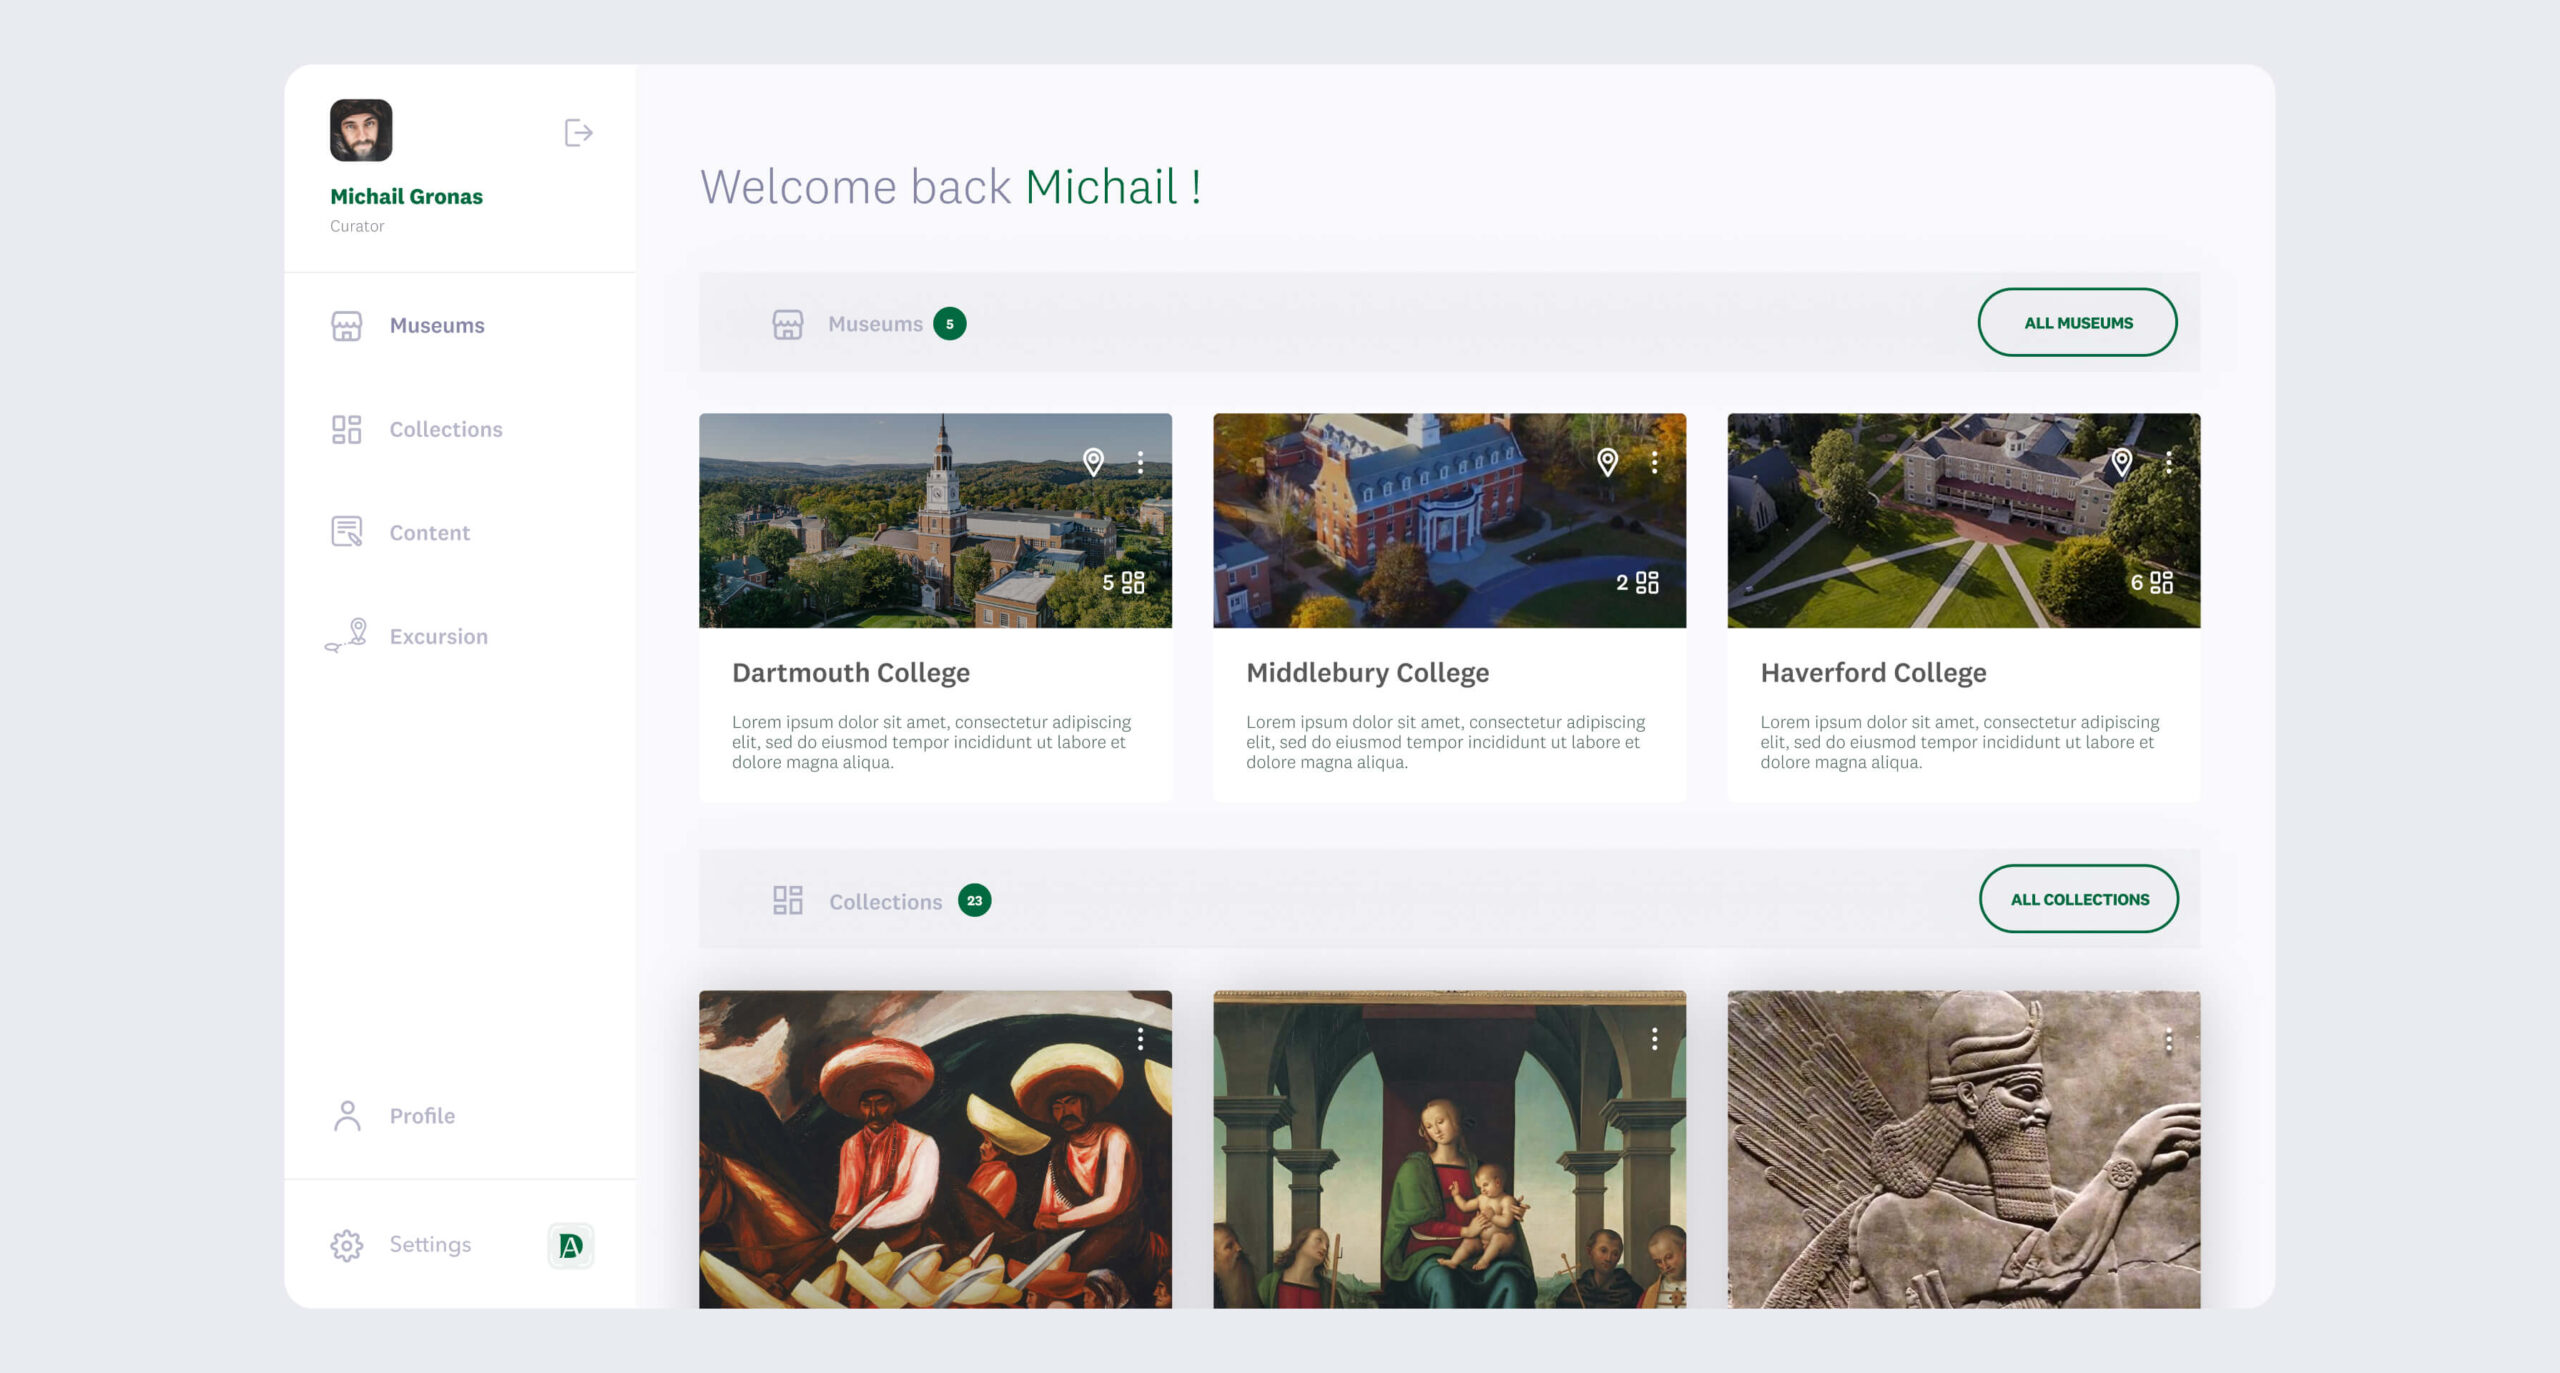Click collections count icon on Dartmouth image

[x=1133, y=583]
